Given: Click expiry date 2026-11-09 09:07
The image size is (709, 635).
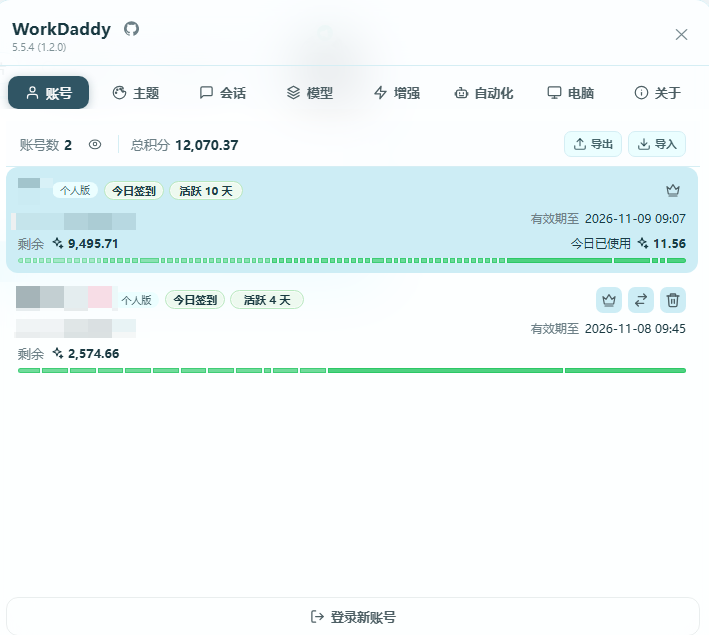Looking at the screenshot, I should pos(635,219).
